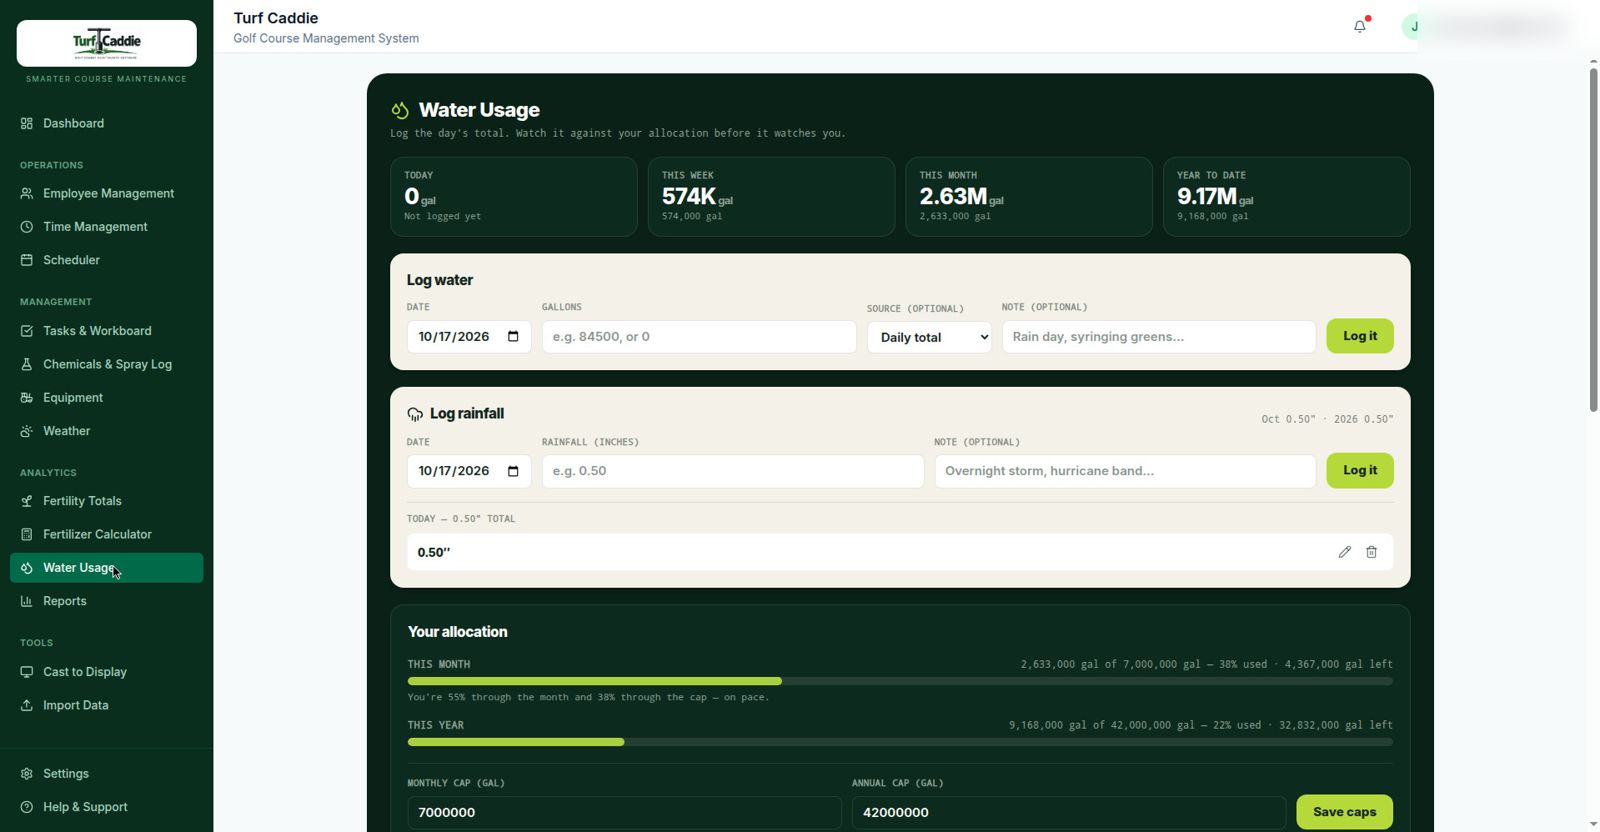This screenshot has width=1600, height=832.
Task: Edit the 0.50" rainfall entry
Action: click(1344, 552)
